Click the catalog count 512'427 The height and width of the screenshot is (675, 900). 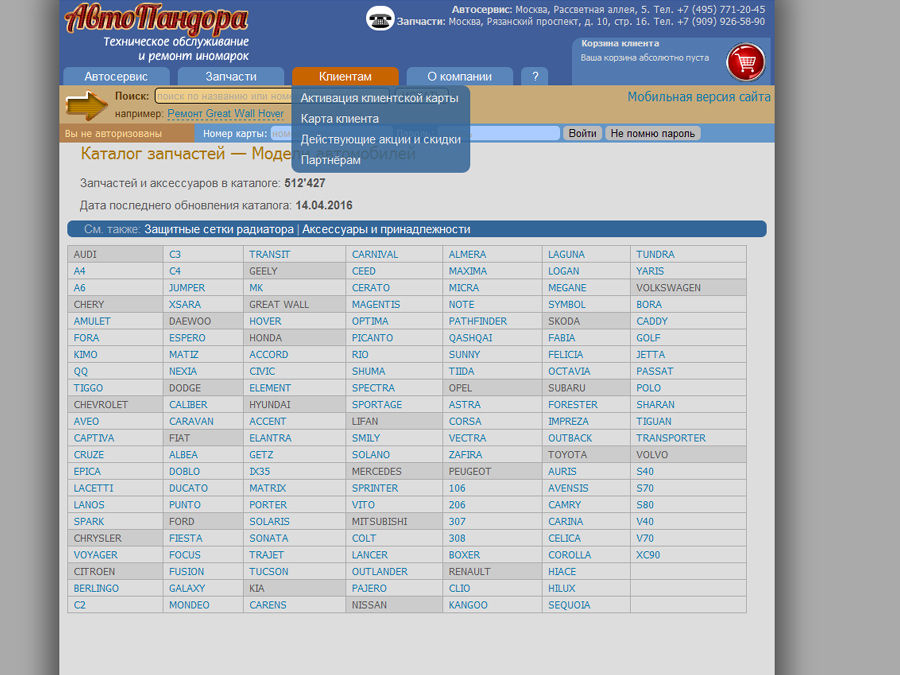[x=305, y=183]
